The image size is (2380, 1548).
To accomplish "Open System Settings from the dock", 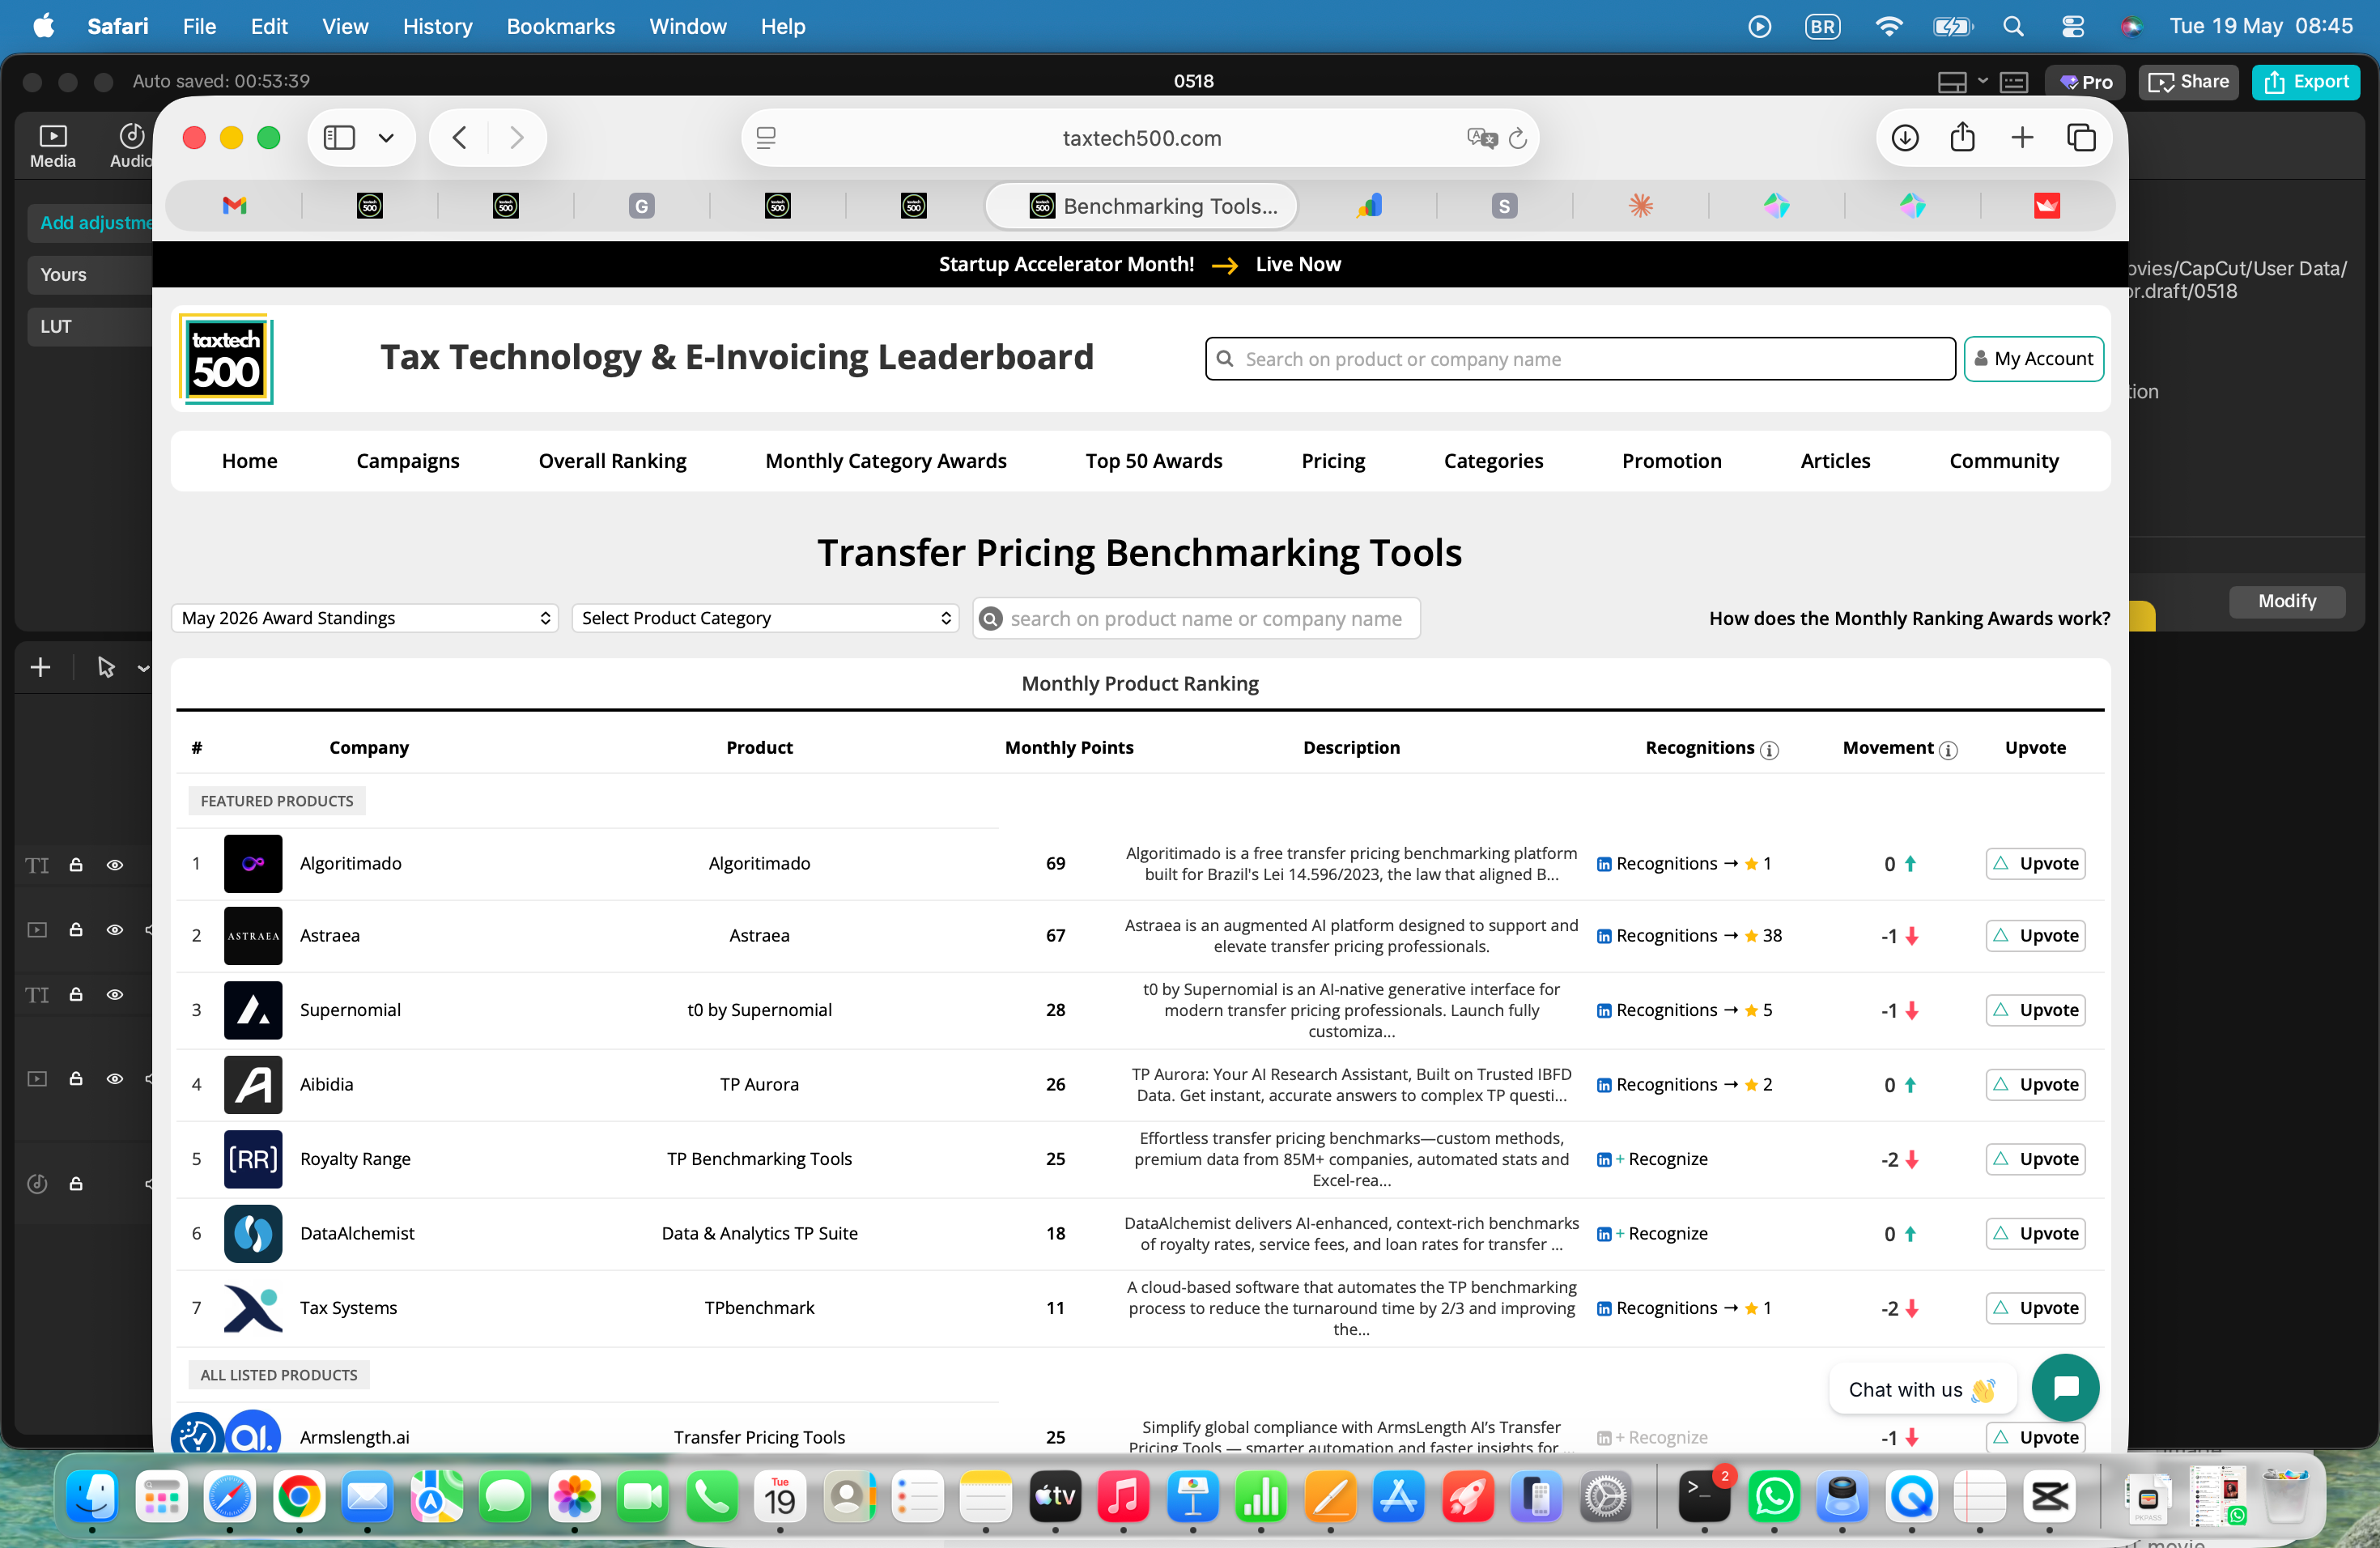I will click(1606, 1497).
